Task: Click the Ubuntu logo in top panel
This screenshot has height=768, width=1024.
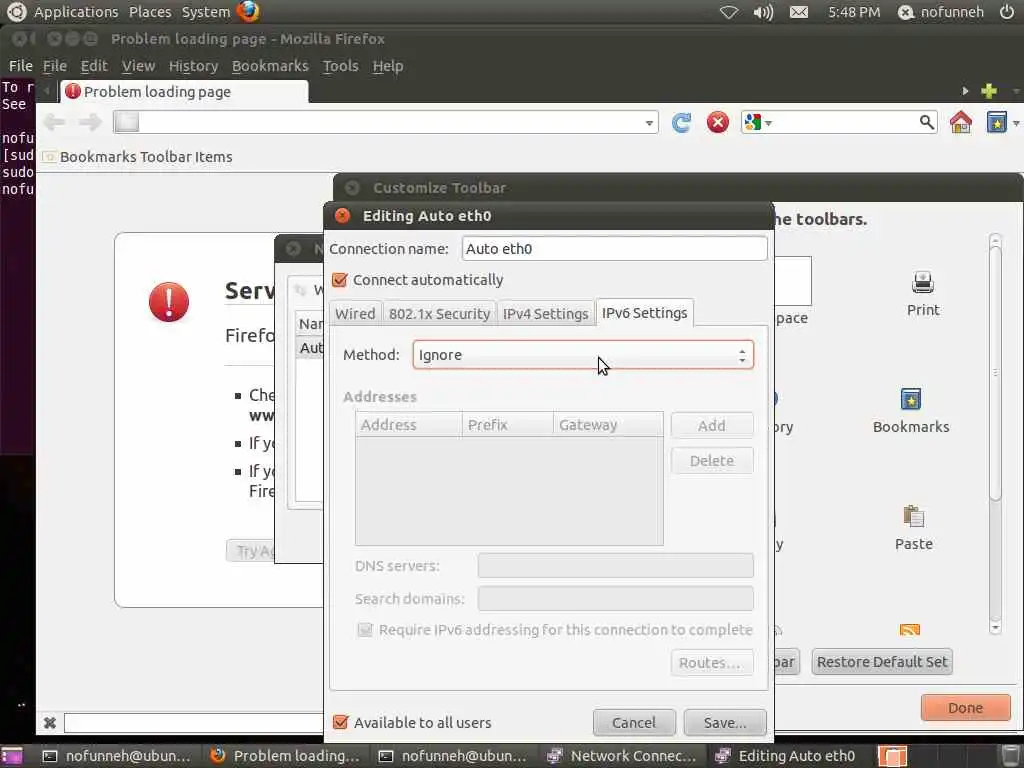Action: pos(16,11)
